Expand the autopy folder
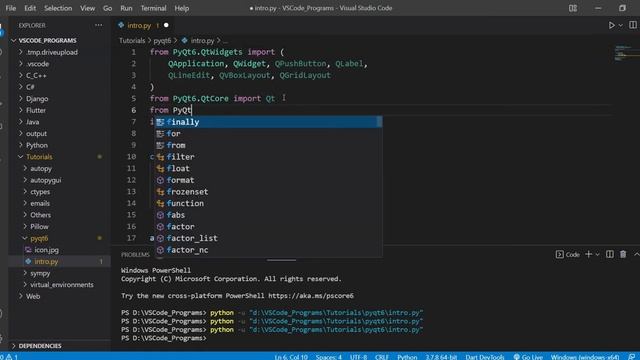The width and height of the screenshot is (640, 360). tap(41, 169)
